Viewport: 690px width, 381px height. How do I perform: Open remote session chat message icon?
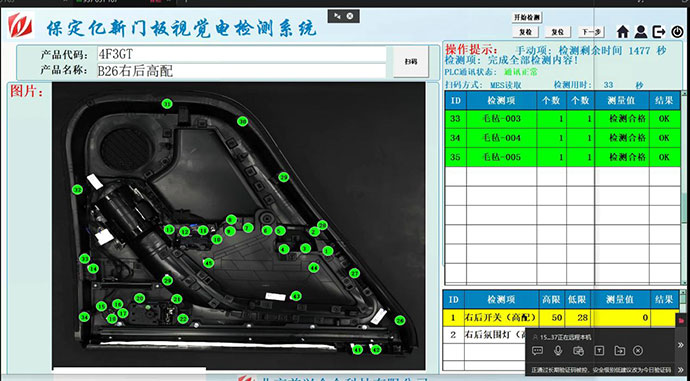pos(537,351)
